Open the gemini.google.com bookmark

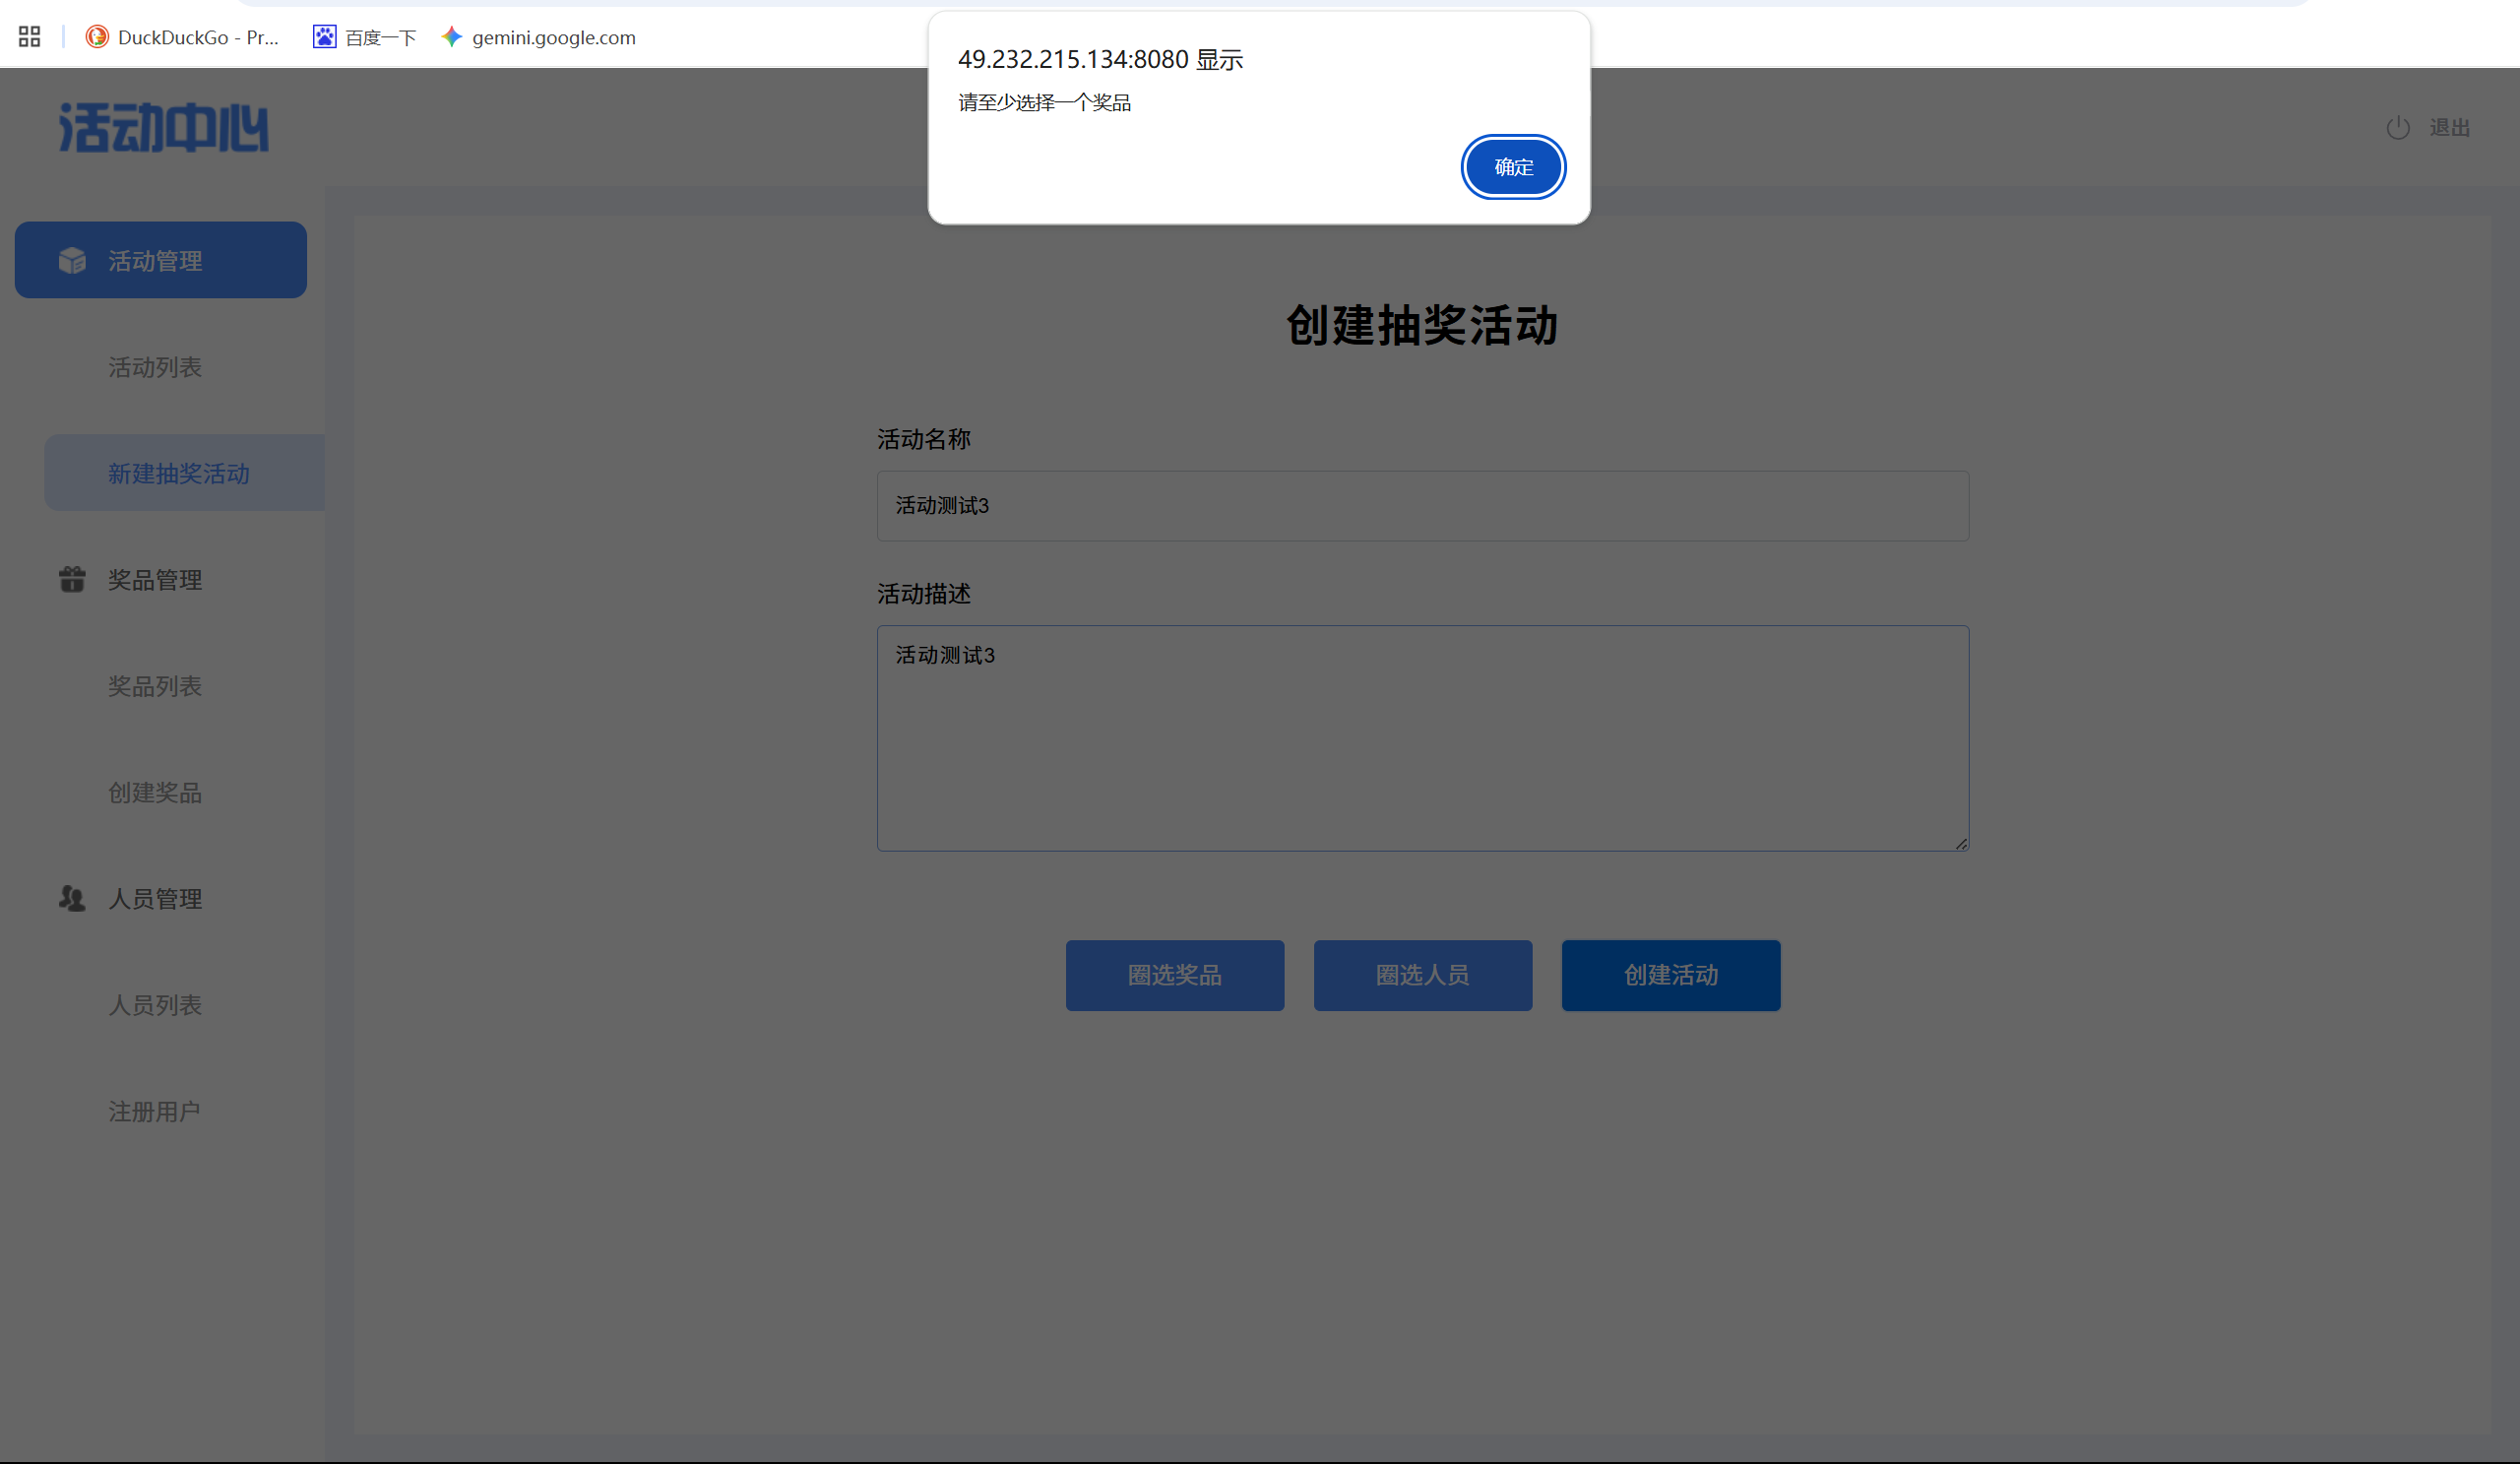click(538, 37)
